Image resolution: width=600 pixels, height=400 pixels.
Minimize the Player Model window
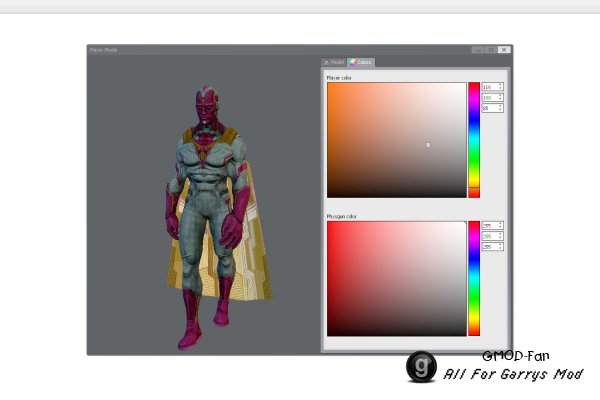478,50
